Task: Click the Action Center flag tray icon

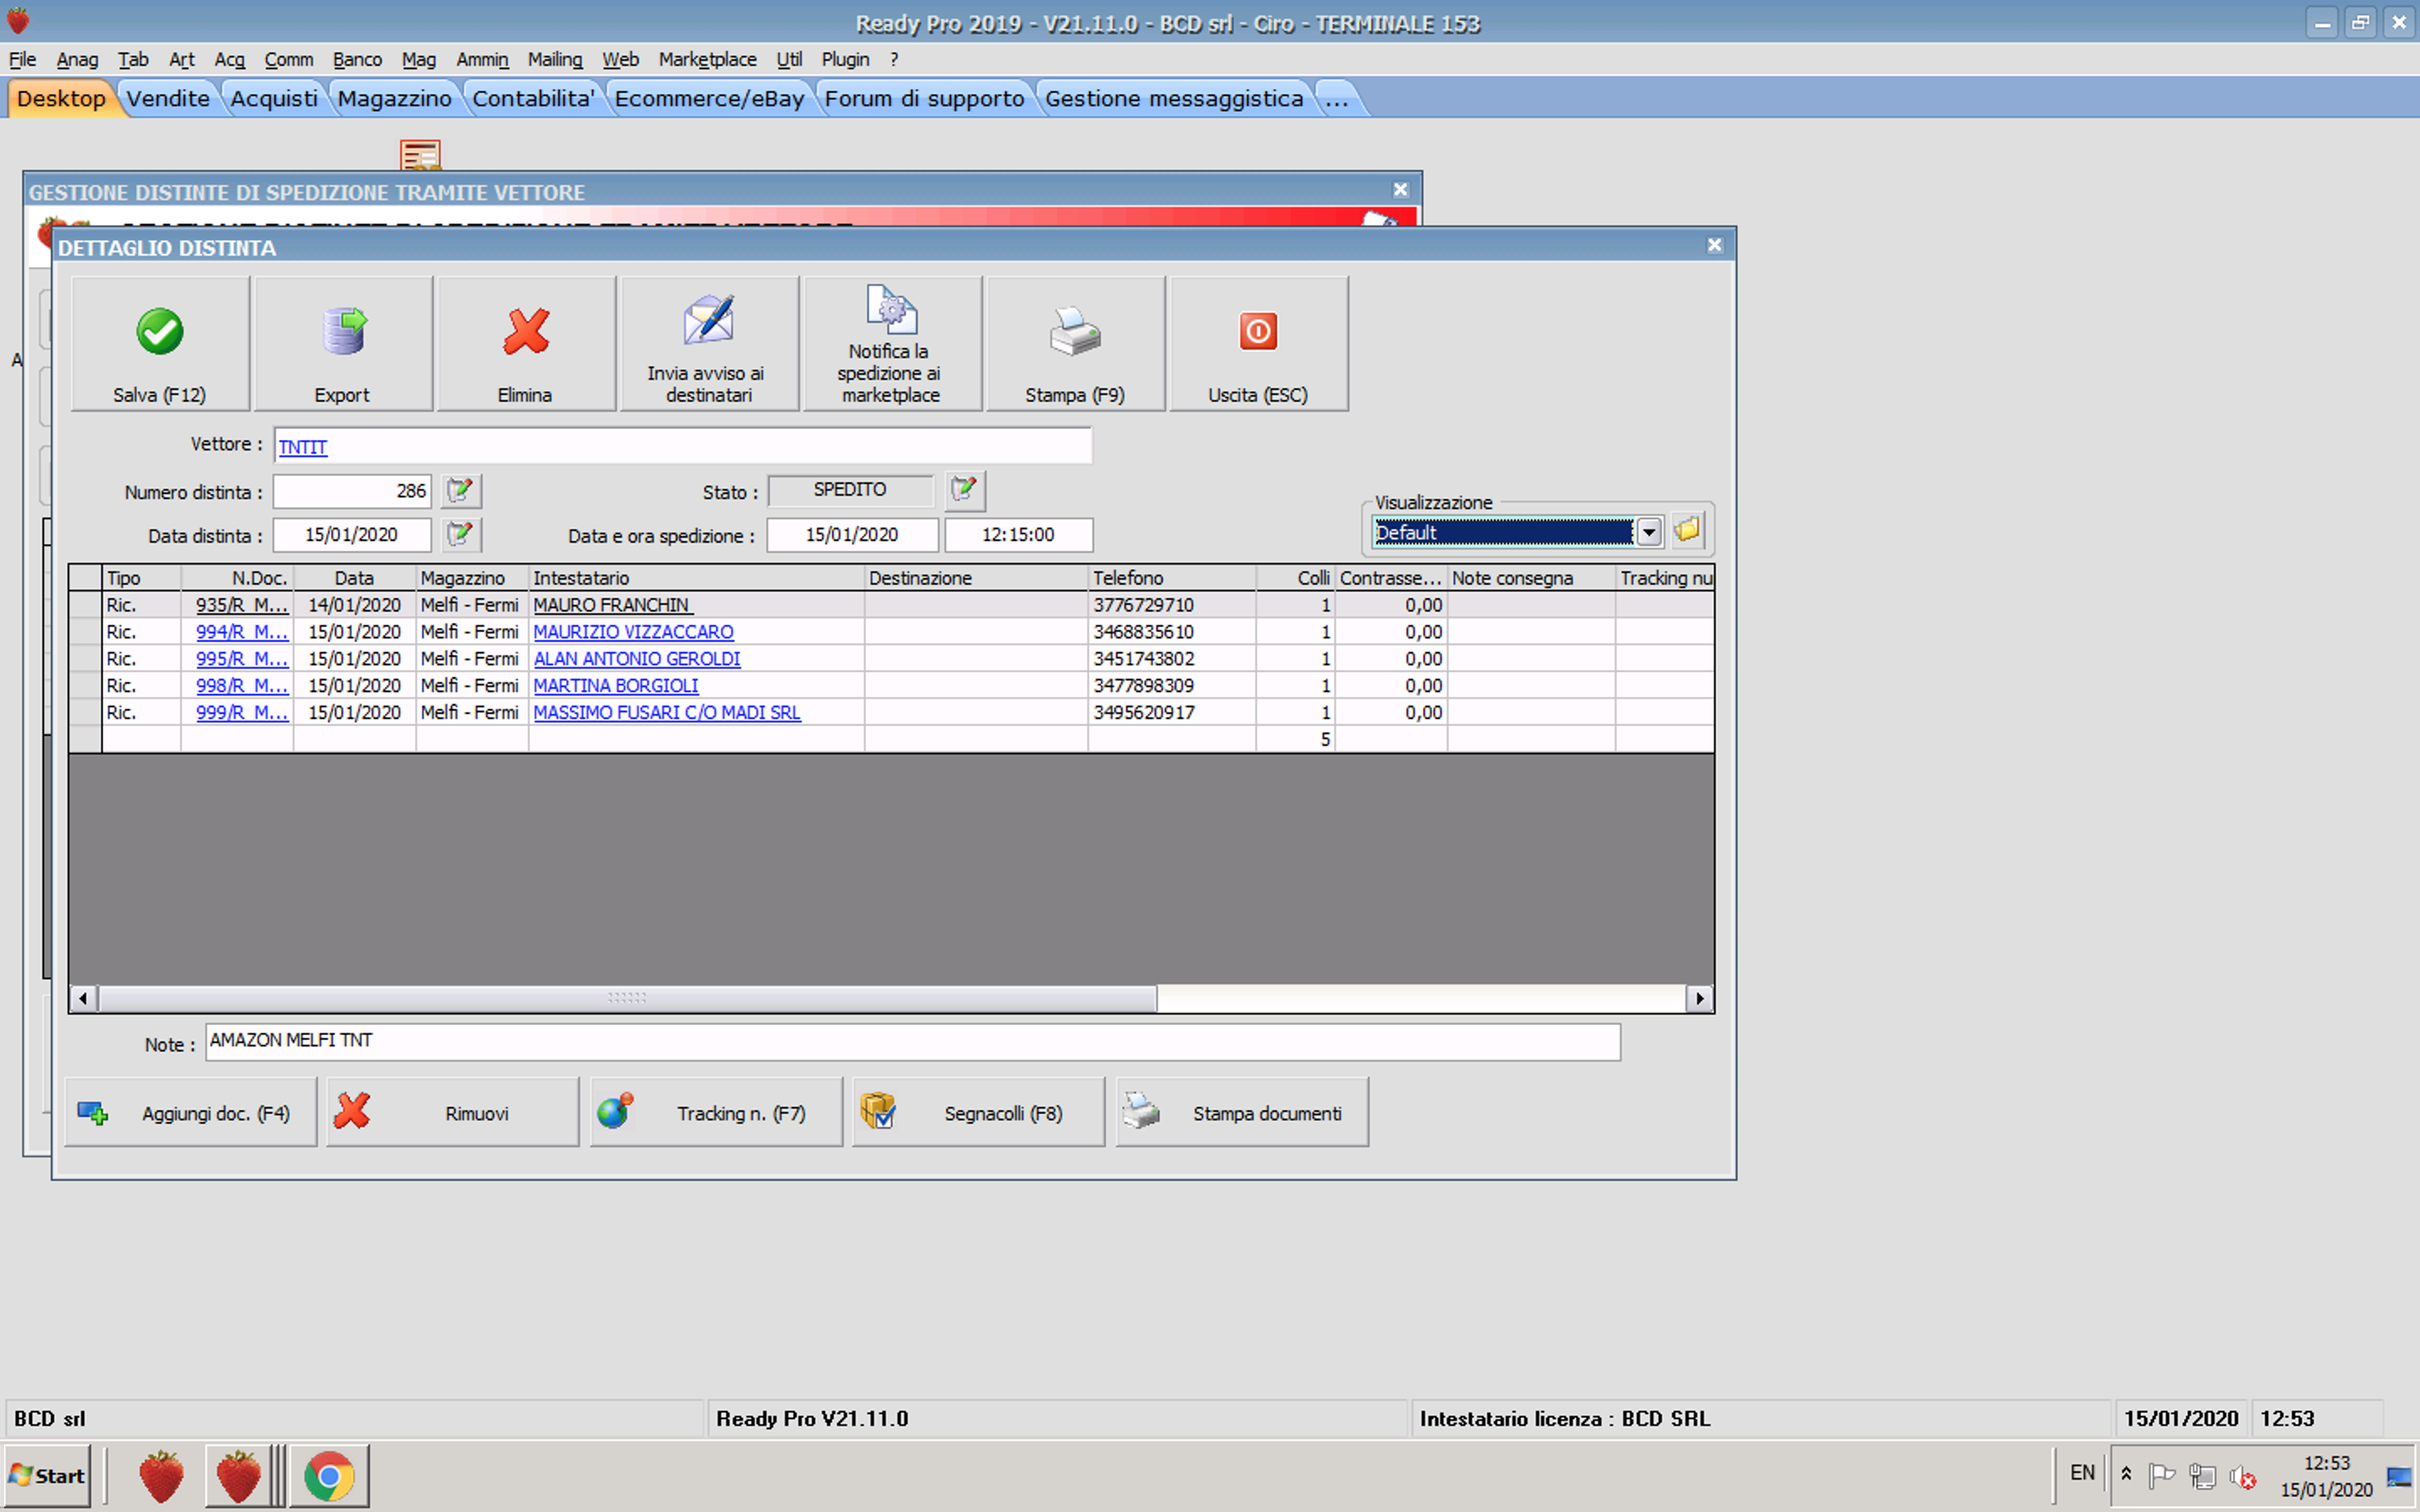Action: coord(2161,1476)
